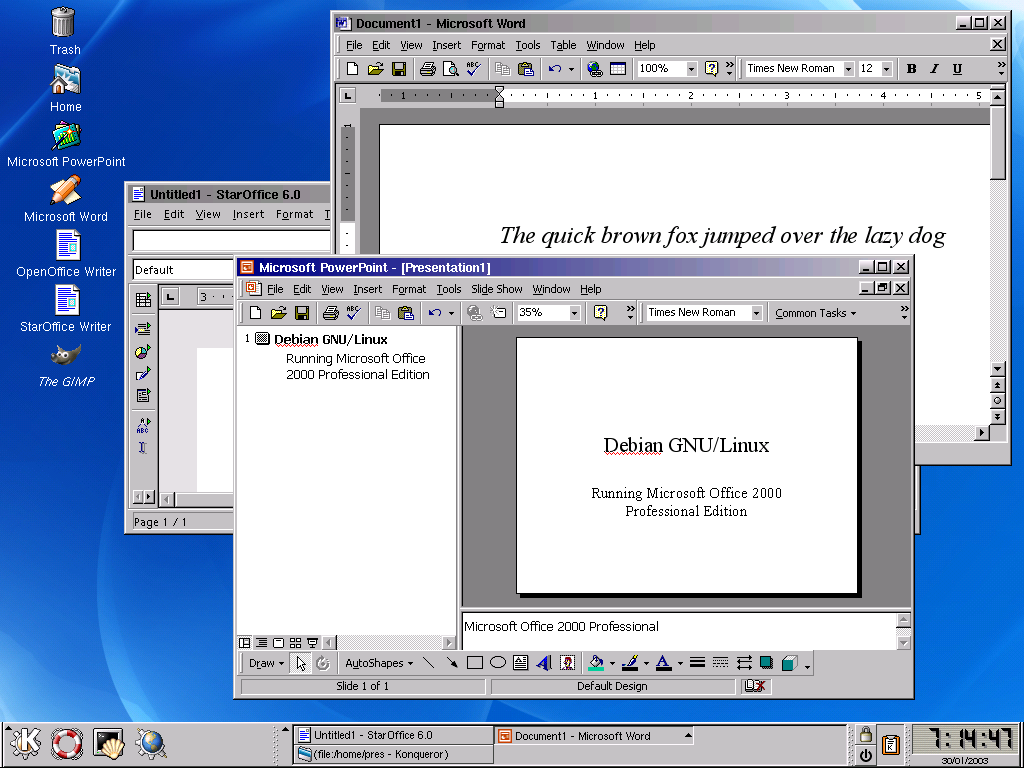Image resolution: width=1024 pixels, height=768 pixels.
Task: Open the 35% zoom dropdown in PowerPoint
Action: [574, 313]
